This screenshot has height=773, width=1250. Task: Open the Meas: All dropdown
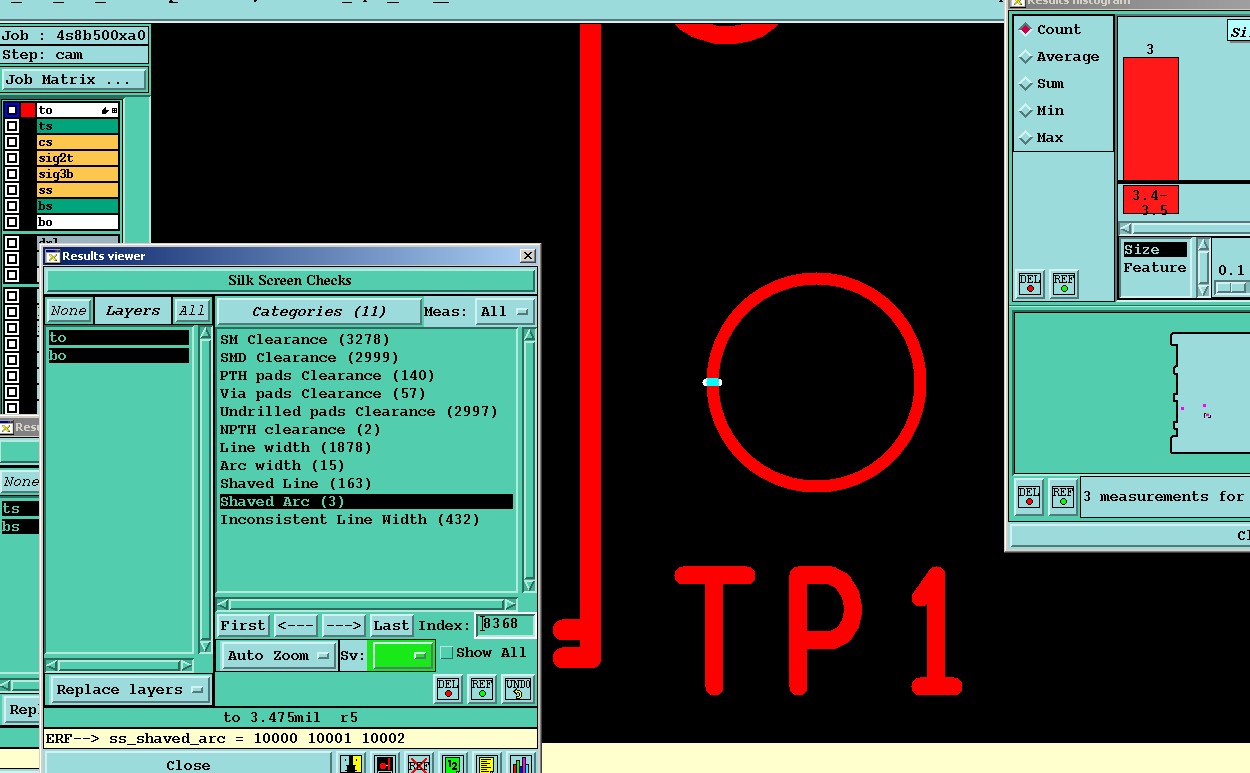click(x=504, y=311)
